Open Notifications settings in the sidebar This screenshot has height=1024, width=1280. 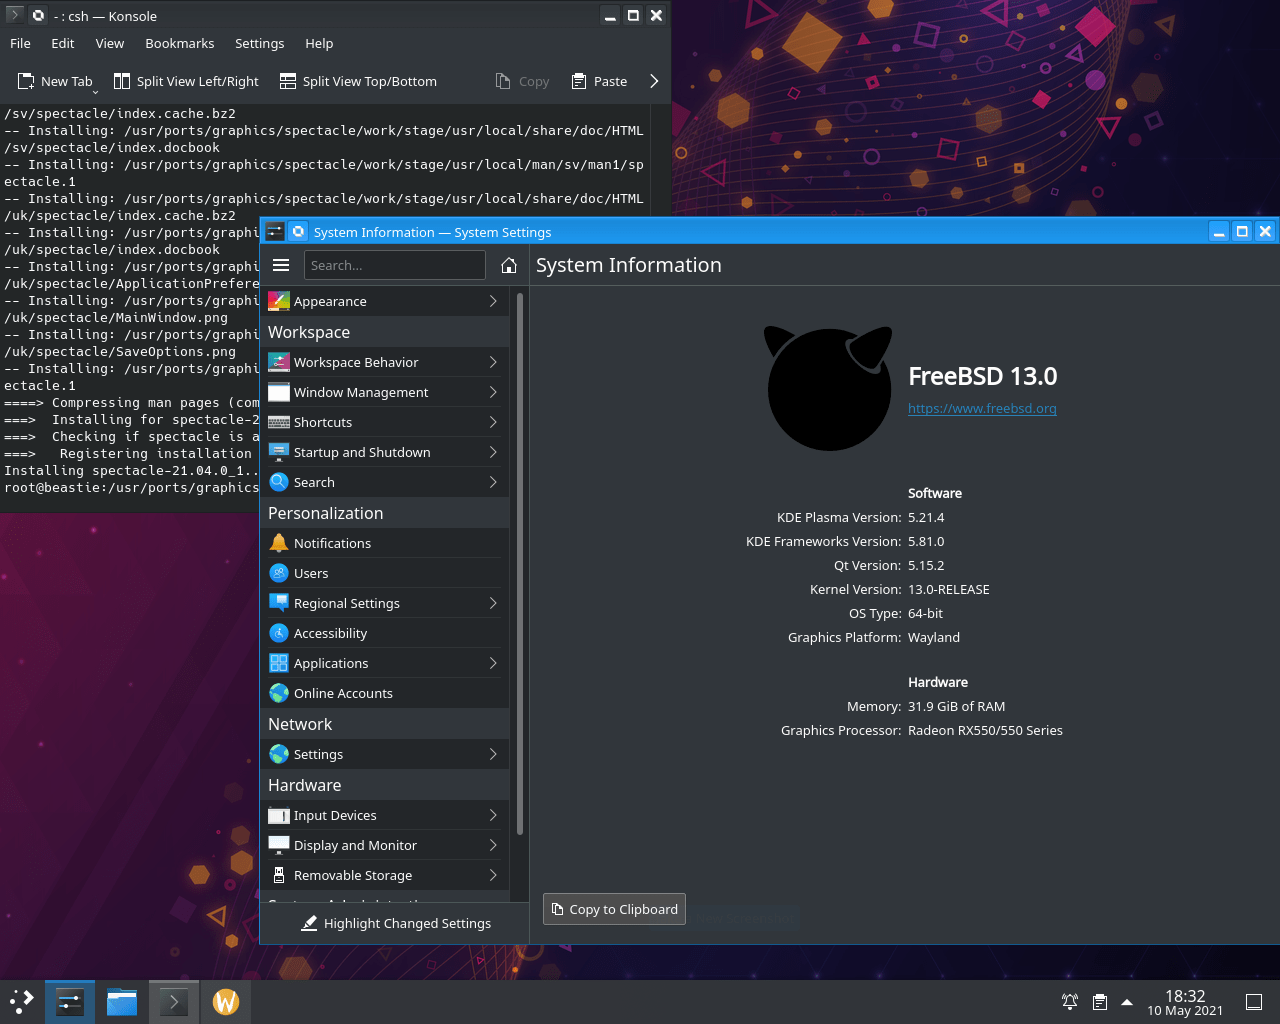click(x=333, y=542)
